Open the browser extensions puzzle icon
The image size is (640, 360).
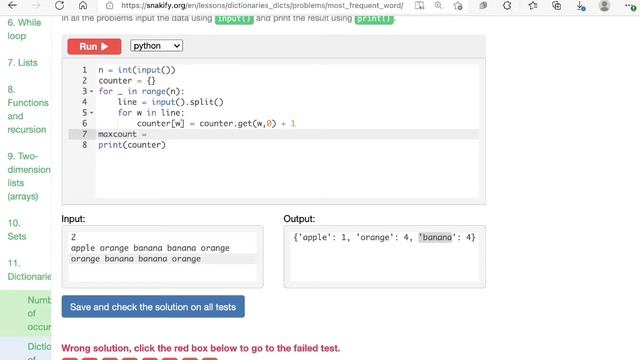pyautogui.click(x=507, y=6)
